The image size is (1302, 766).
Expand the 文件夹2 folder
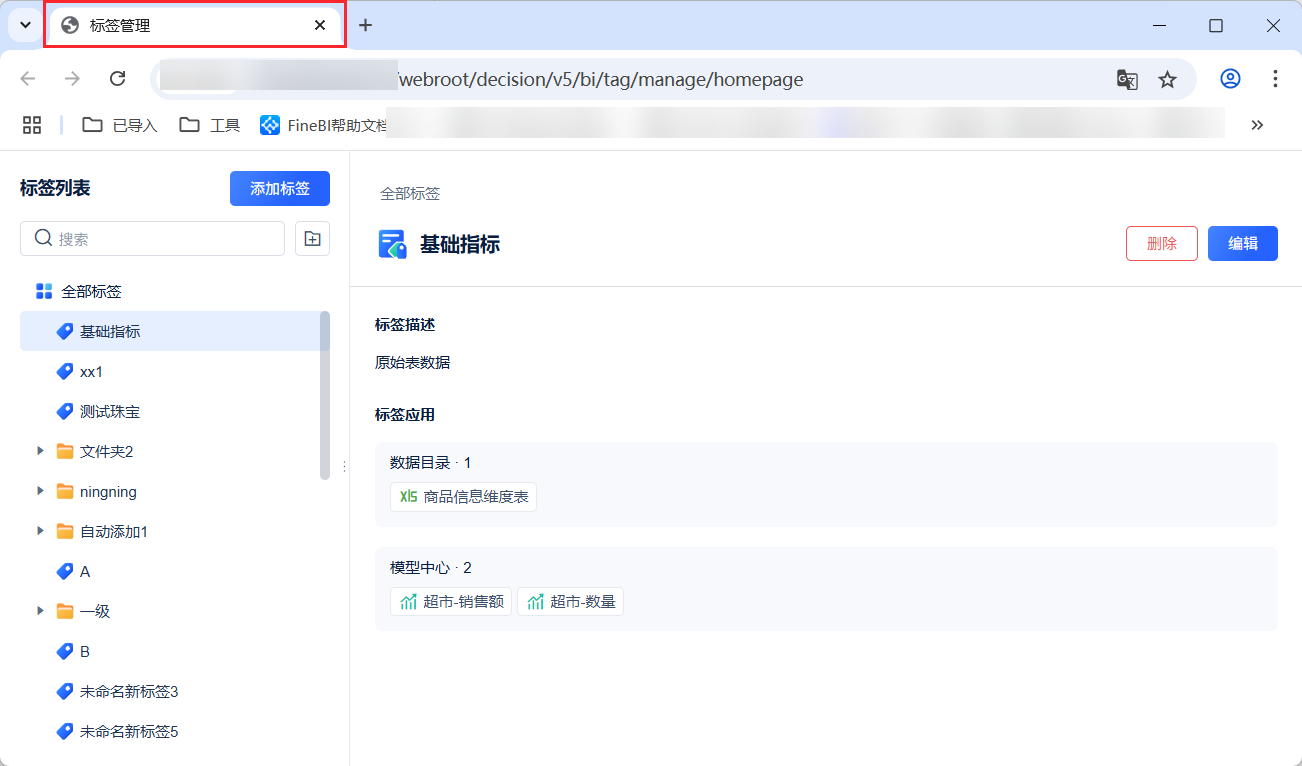tap(40, 451)
